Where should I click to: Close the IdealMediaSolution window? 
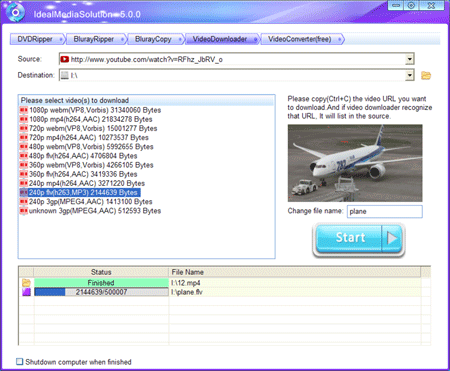coord(431,6)
